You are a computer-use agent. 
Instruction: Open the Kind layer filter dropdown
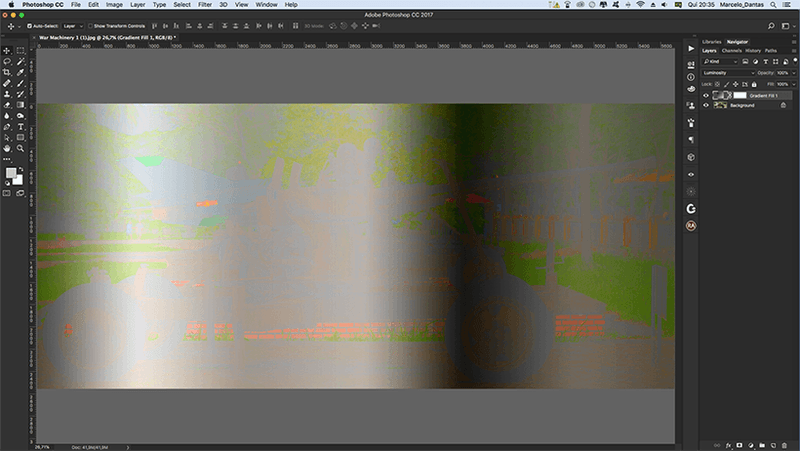click(x=720, y=62)
